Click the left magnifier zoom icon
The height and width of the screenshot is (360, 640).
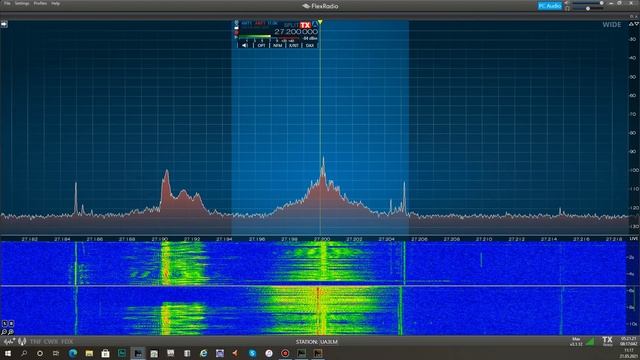pos(4,332)
